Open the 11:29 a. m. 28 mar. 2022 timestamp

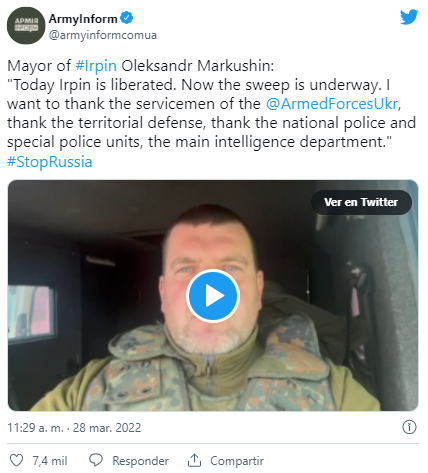click(74, 428)
